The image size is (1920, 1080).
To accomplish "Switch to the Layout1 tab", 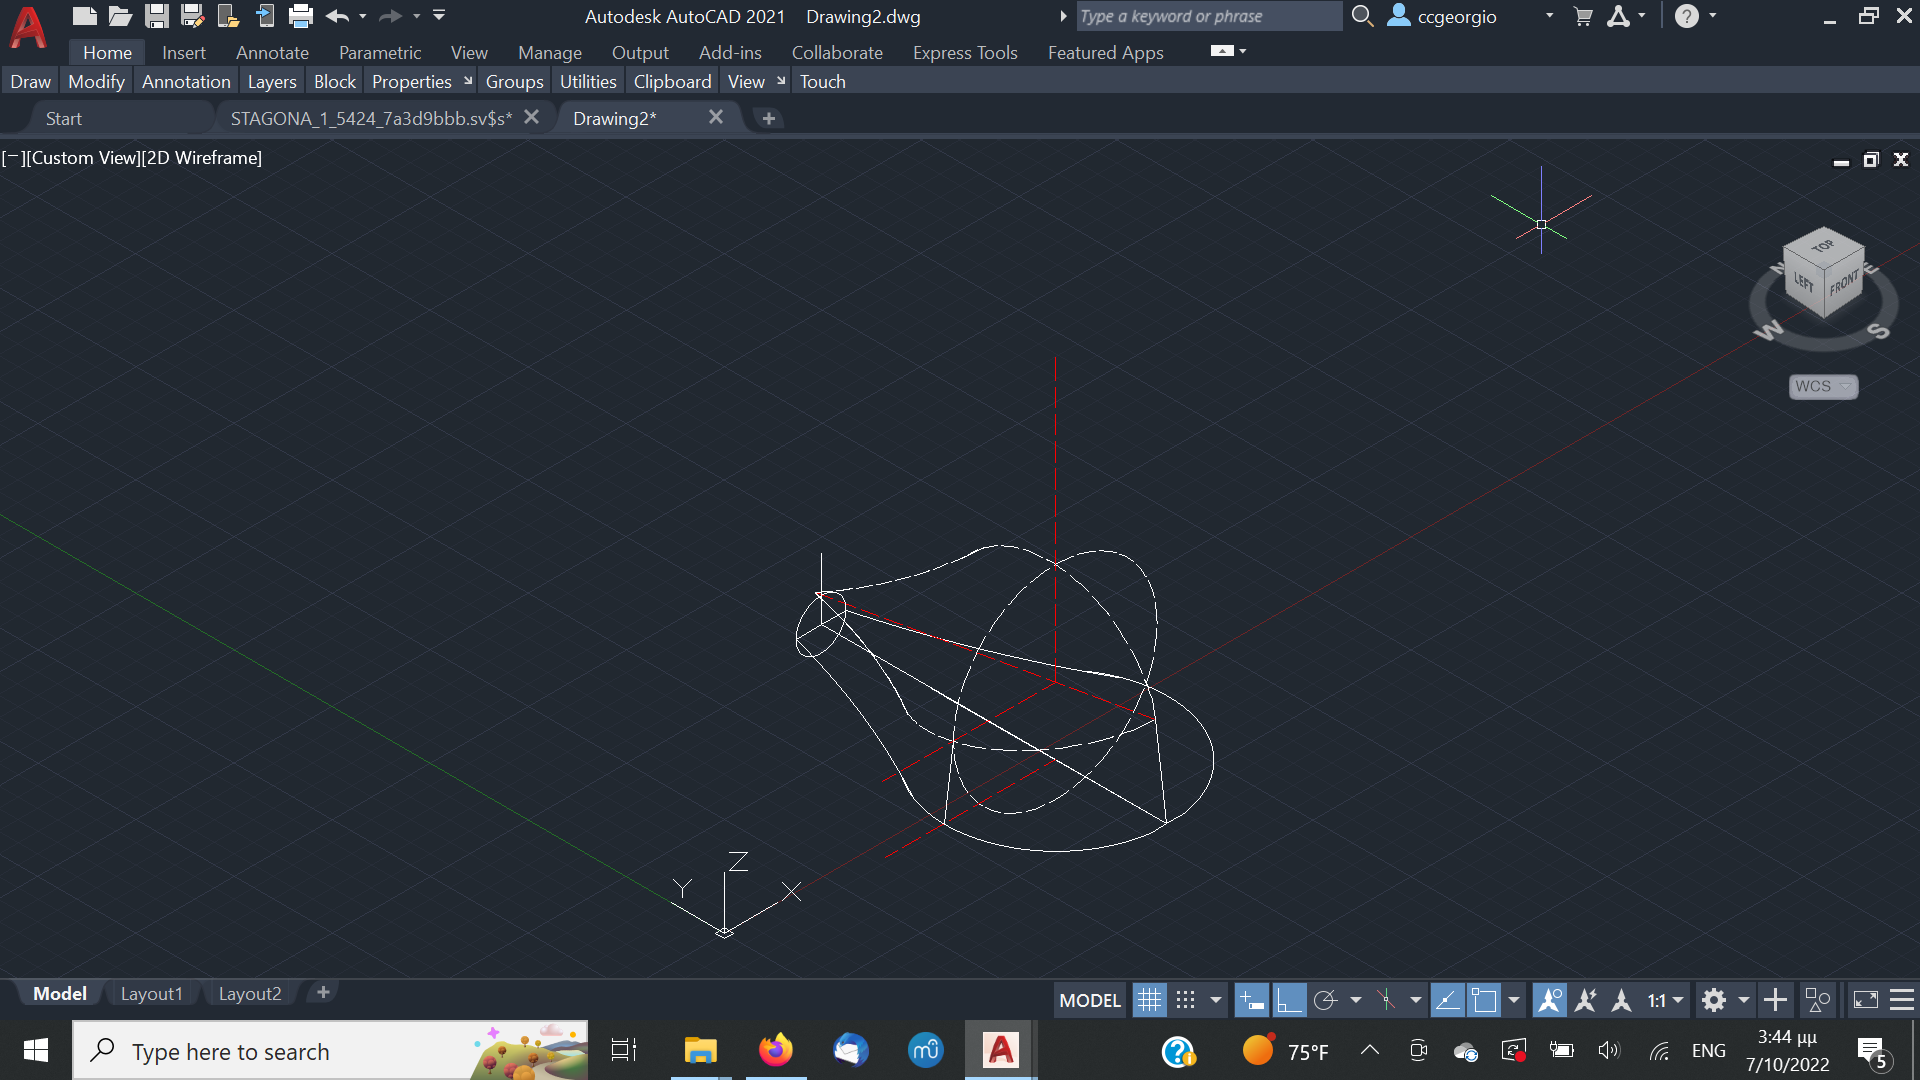I will pos(151,994).
